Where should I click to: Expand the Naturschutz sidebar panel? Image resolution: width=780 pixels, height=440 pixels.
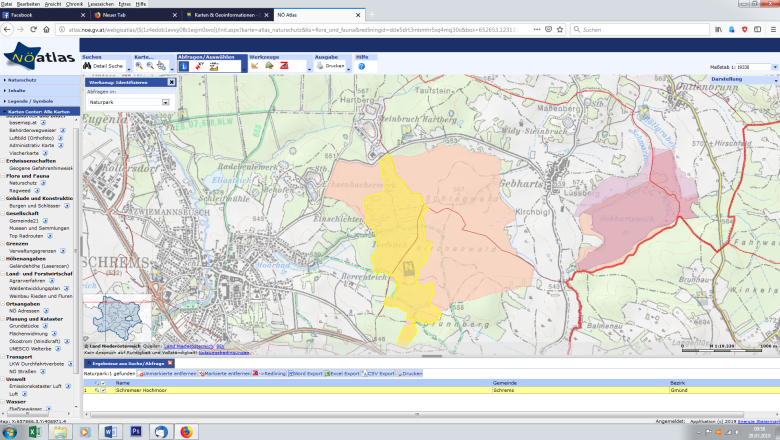[40, 80]
